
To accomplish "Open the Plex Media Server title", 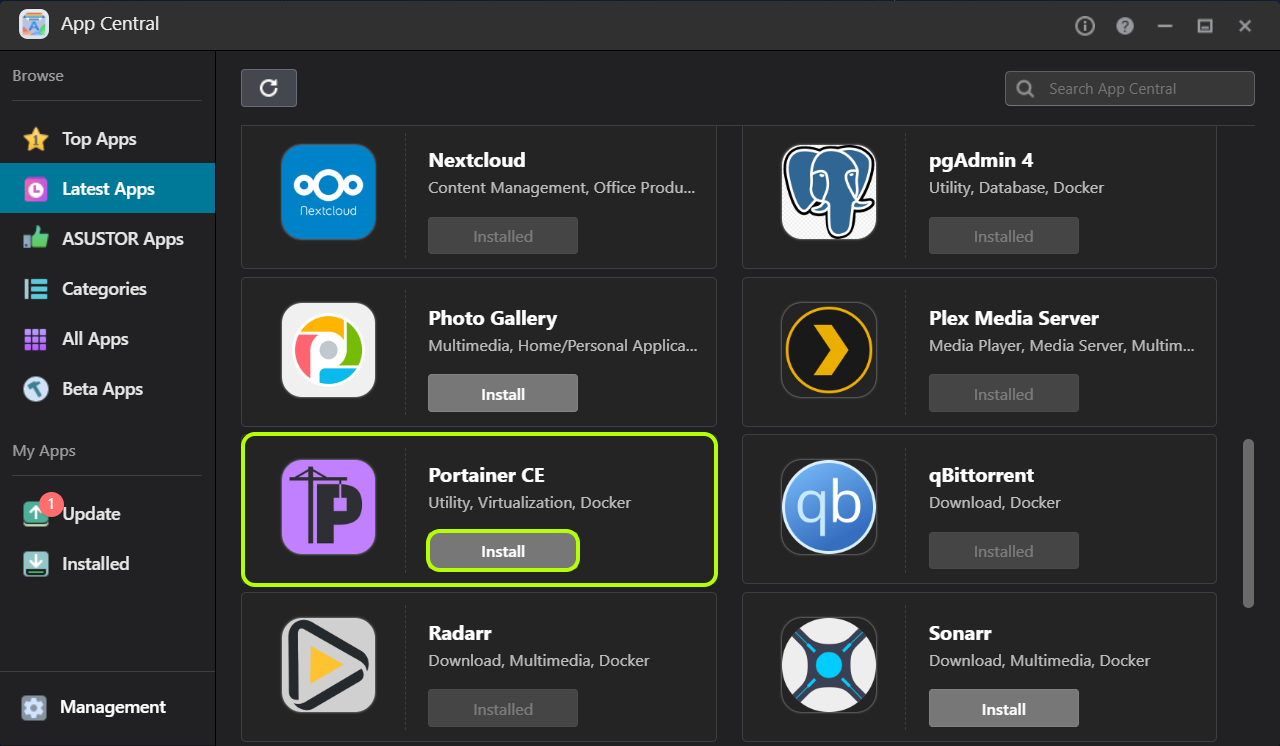I will coord(1014,318).
